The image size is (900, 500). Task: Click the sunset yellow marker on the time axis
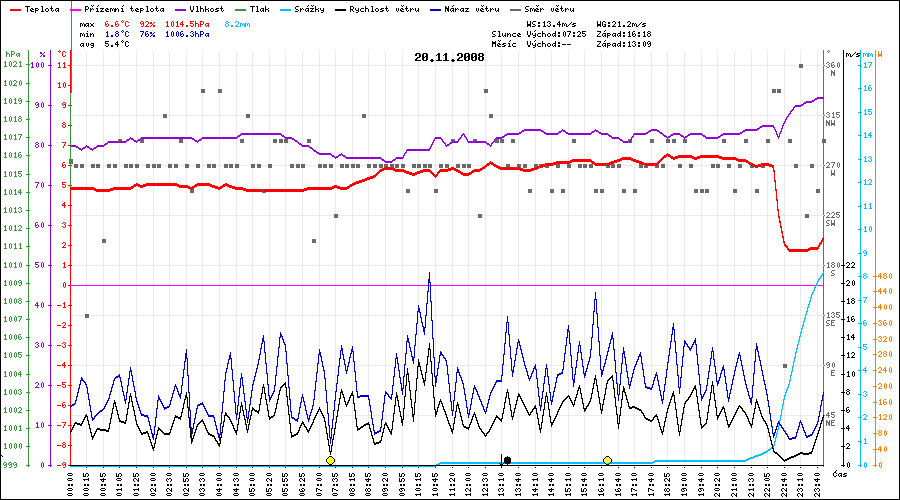click(607, 460)
